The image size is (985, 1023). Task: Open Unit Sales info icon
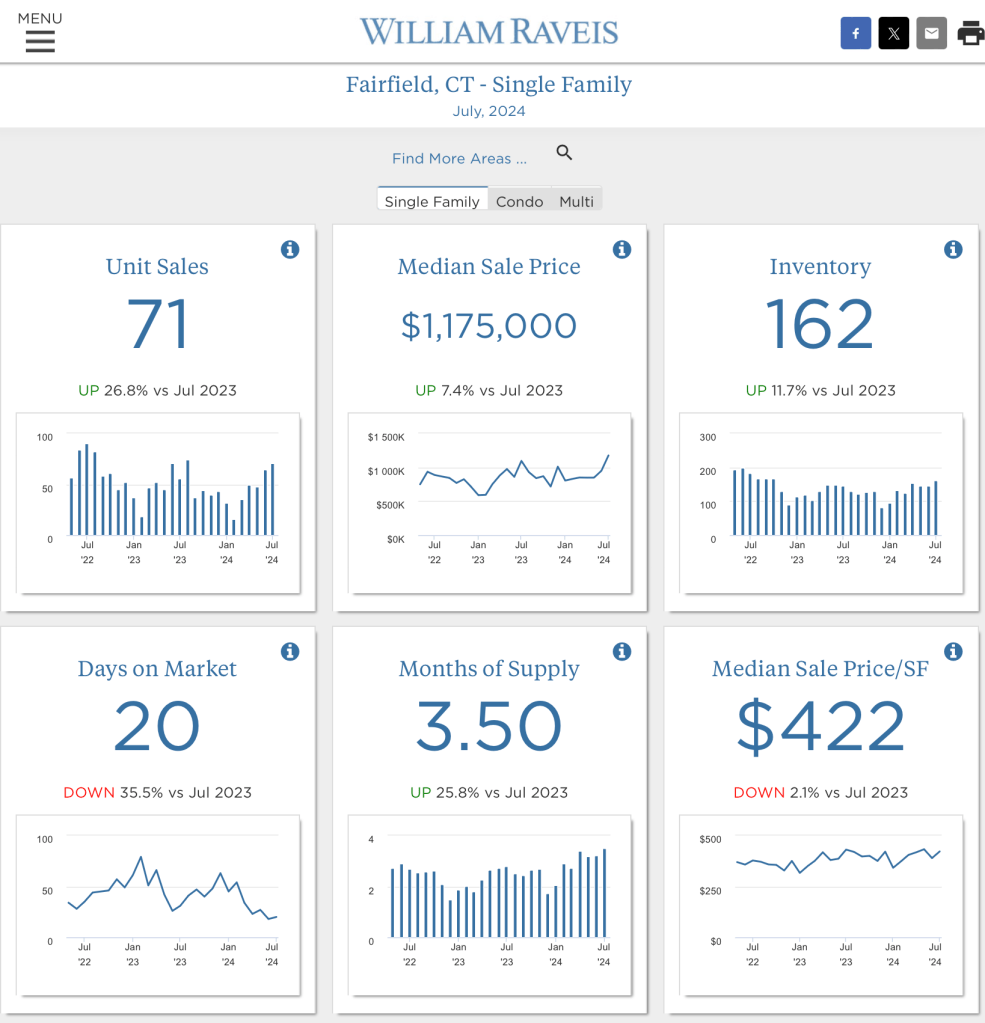point(290,249)
